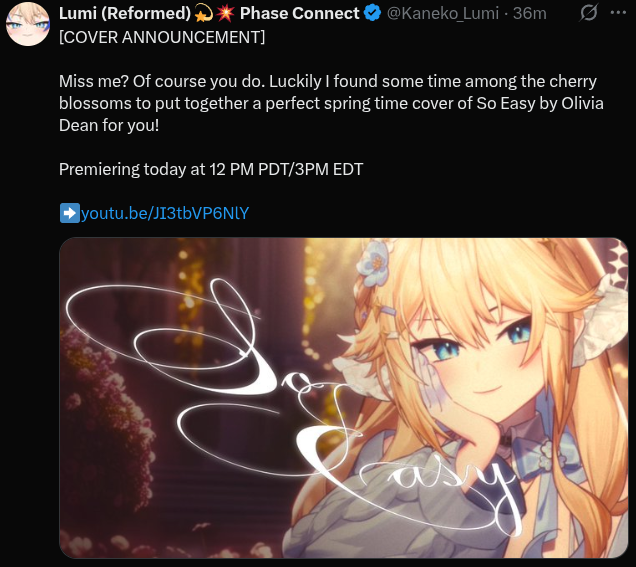This screenshot has width=636, height=567.
Task: Click the red collision emoji in name
Action: (226, 14)
